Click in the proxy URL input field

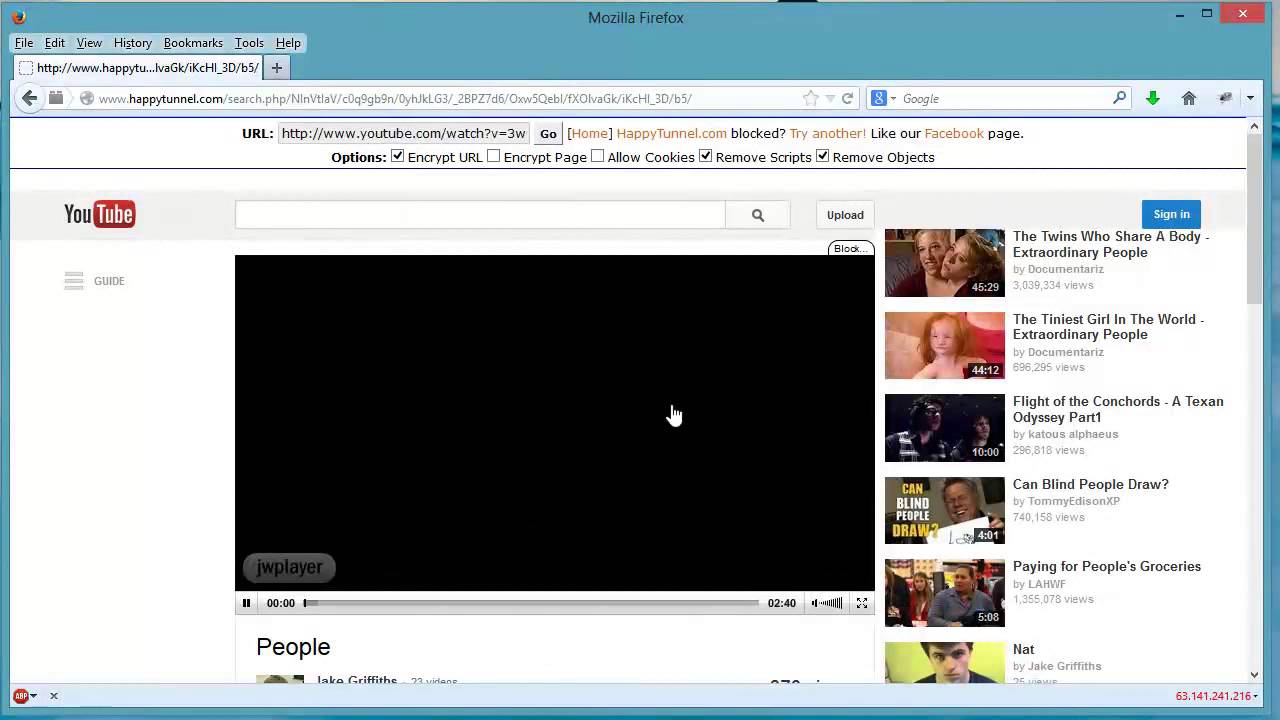[403, 133]
